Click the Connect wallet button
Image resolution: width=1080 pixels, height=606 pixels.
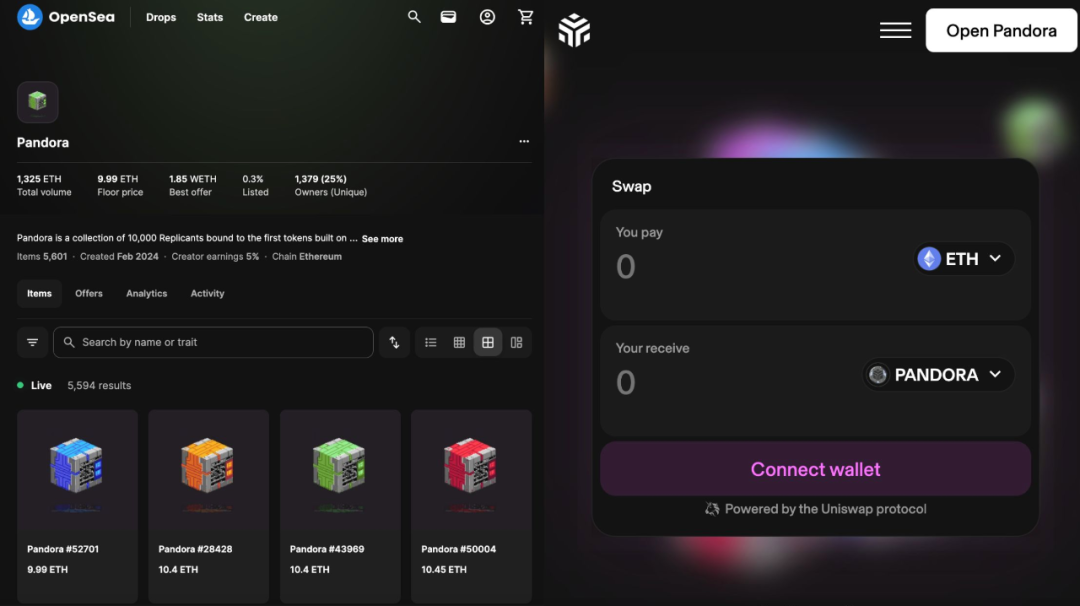coord(816,469)
